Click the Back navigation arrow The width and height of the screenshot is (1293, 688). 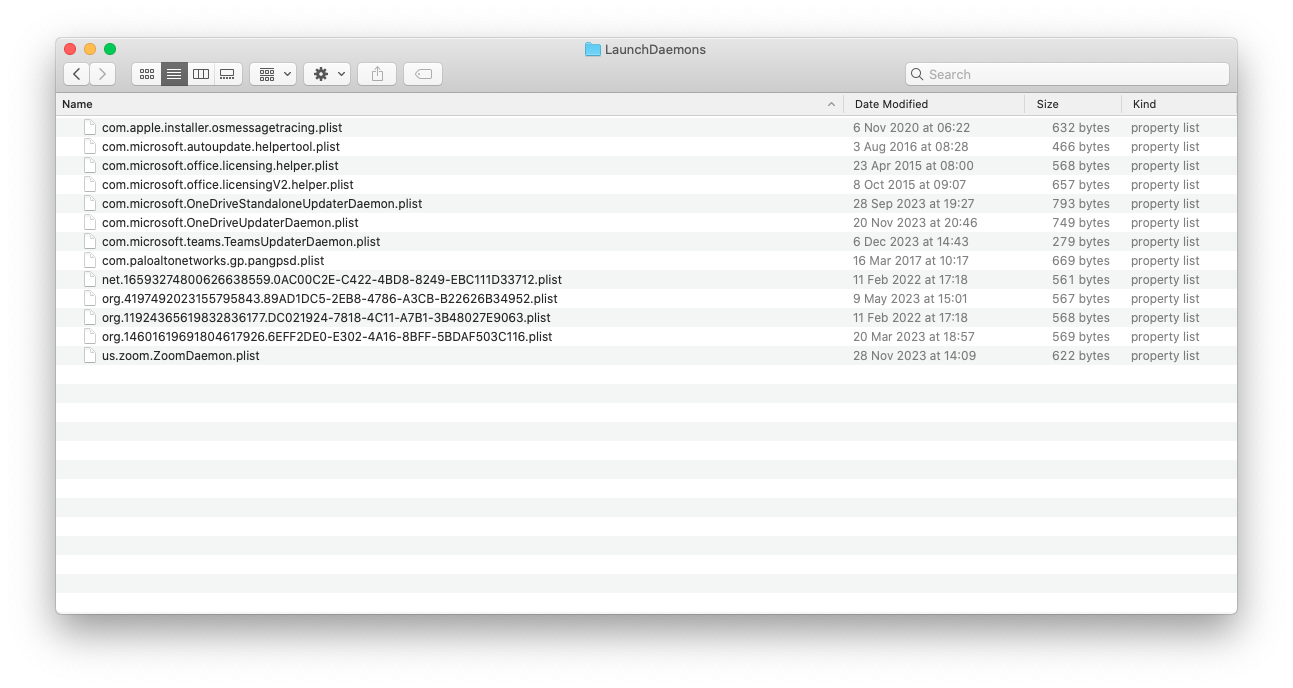pyautogui.click(x=76, y=73)
